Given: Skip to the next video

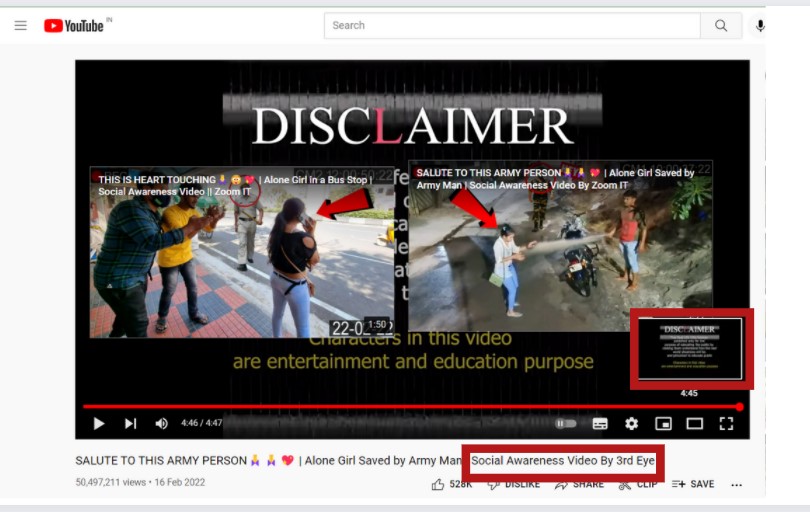Looking at the screenshot, I should point(130,424).
